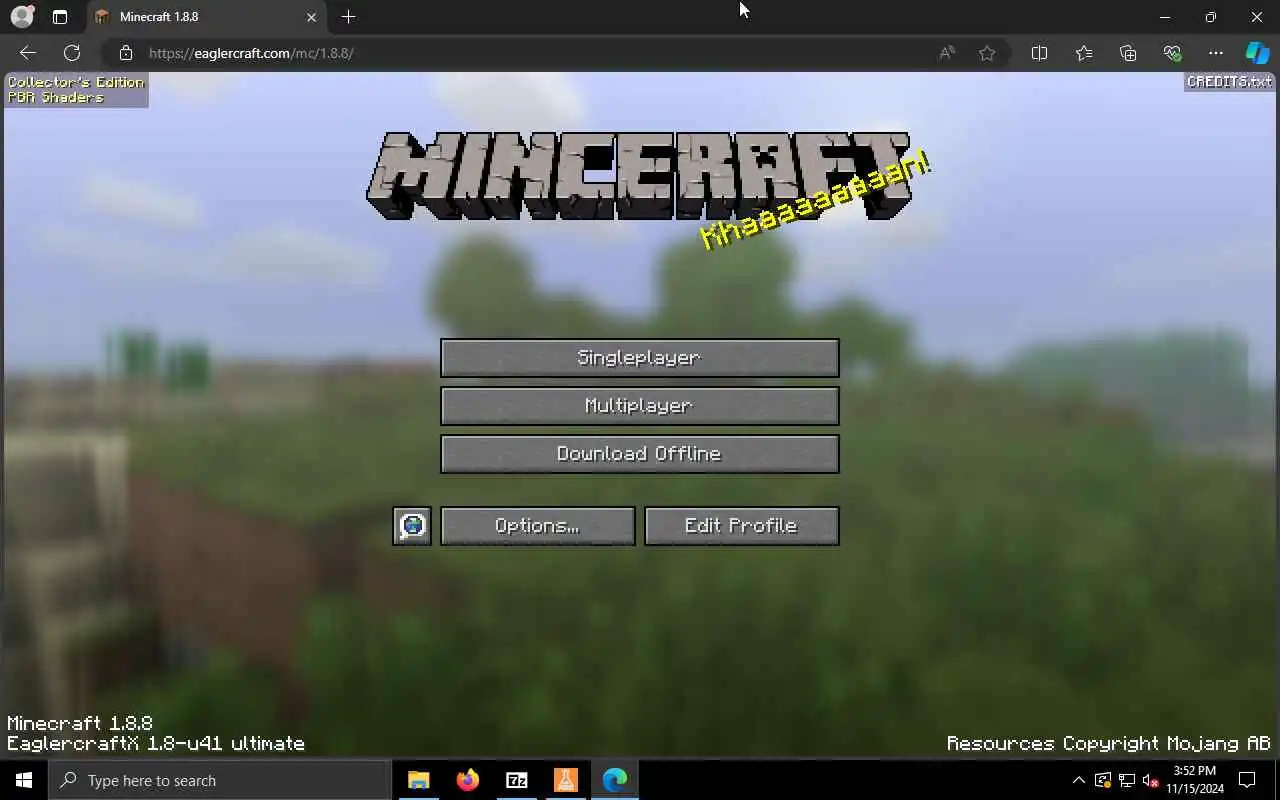1280x800 pixels.
Task: Open the notification center icon
Action: tap(1247, 780)
